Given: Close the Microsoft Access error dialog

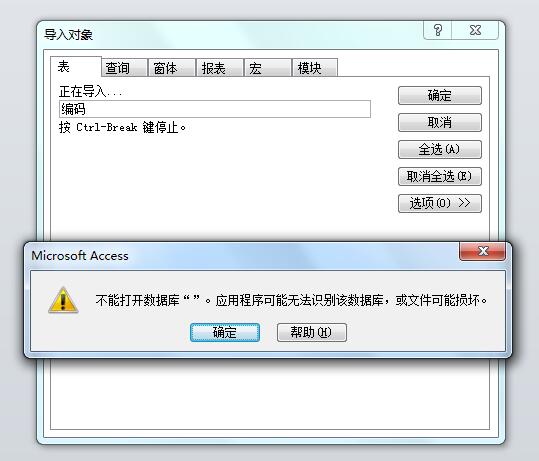Looking at the screenshot, I should point(482,251).
